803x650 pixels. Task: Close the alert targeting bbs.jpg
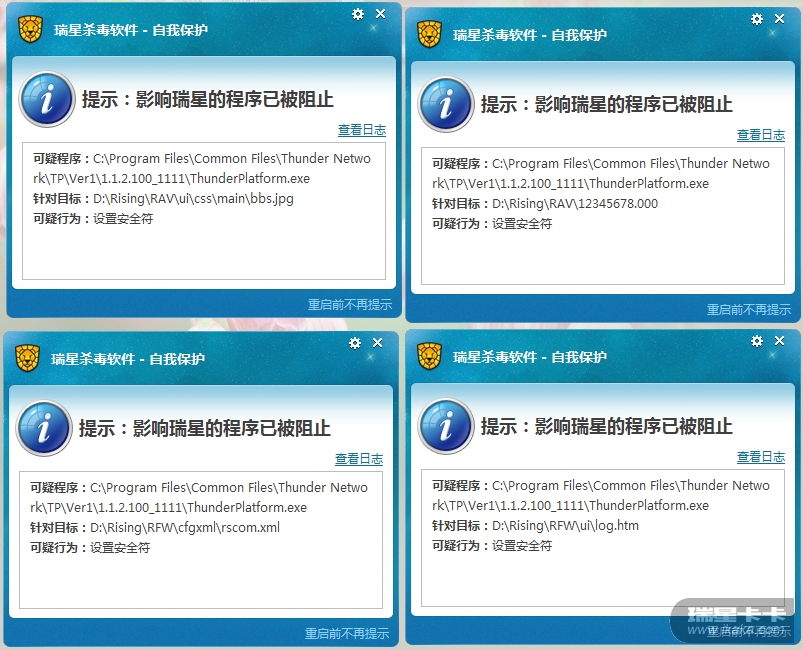click(381, 14)
